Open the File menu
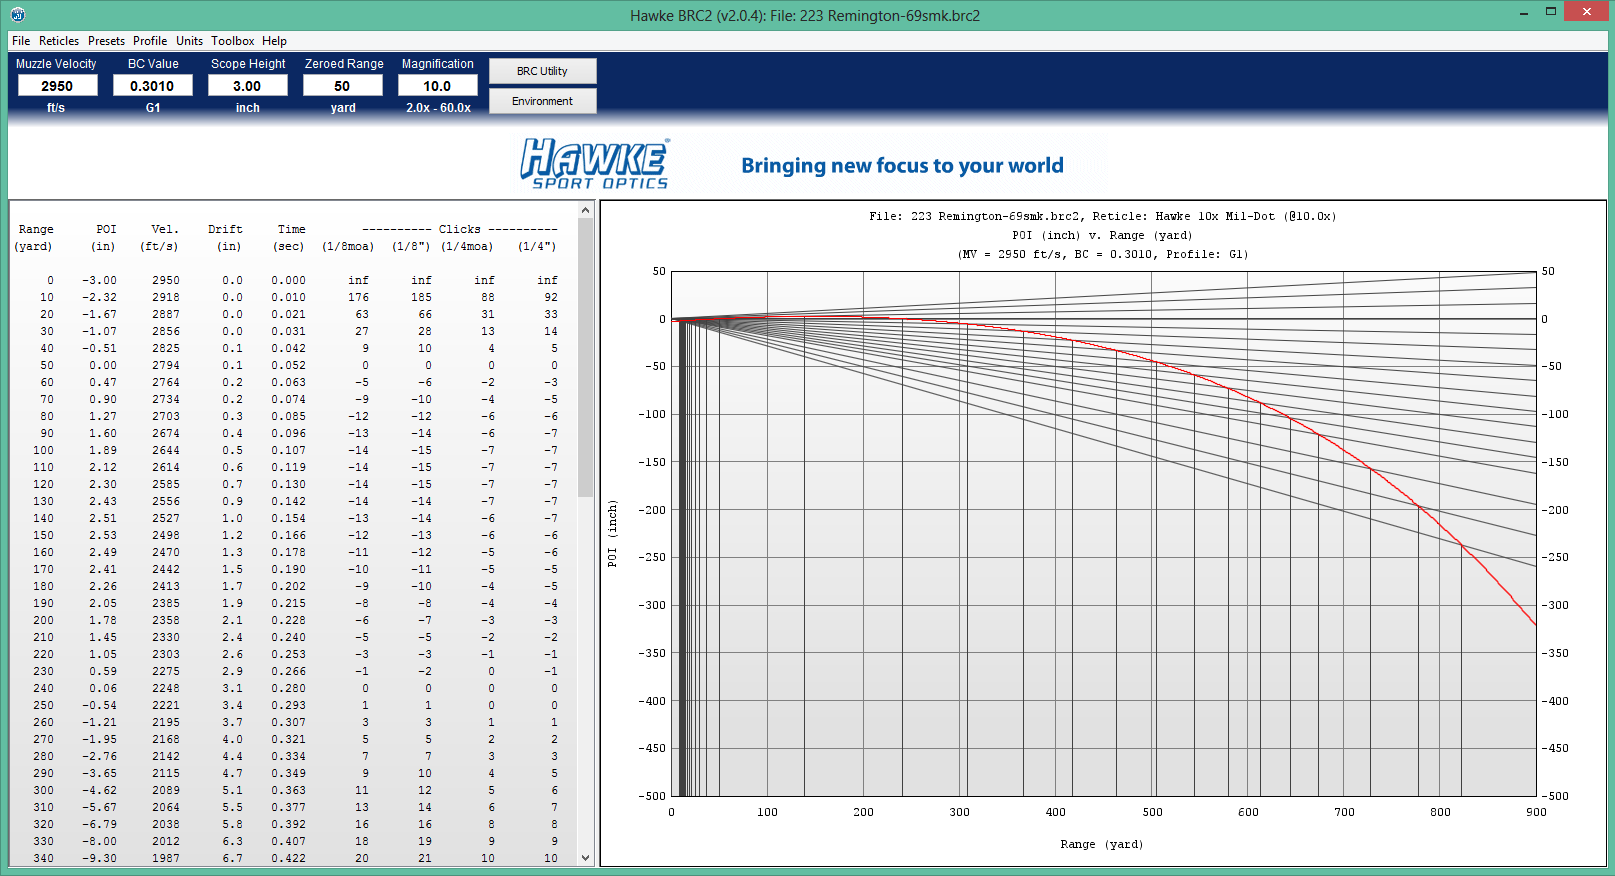The height and width of the screenshot is (876, 1615). (x=21, y=41)
